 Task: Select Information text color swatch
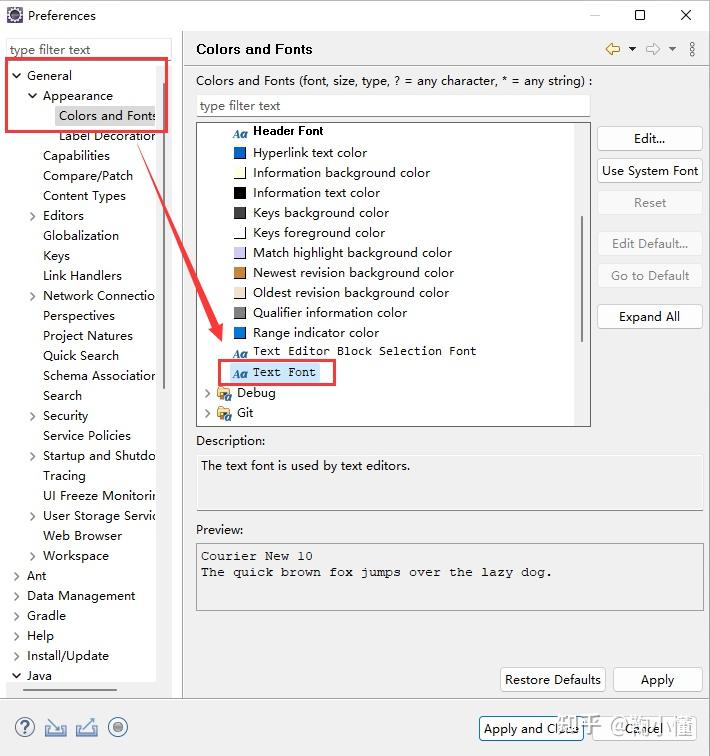point(240,193)
